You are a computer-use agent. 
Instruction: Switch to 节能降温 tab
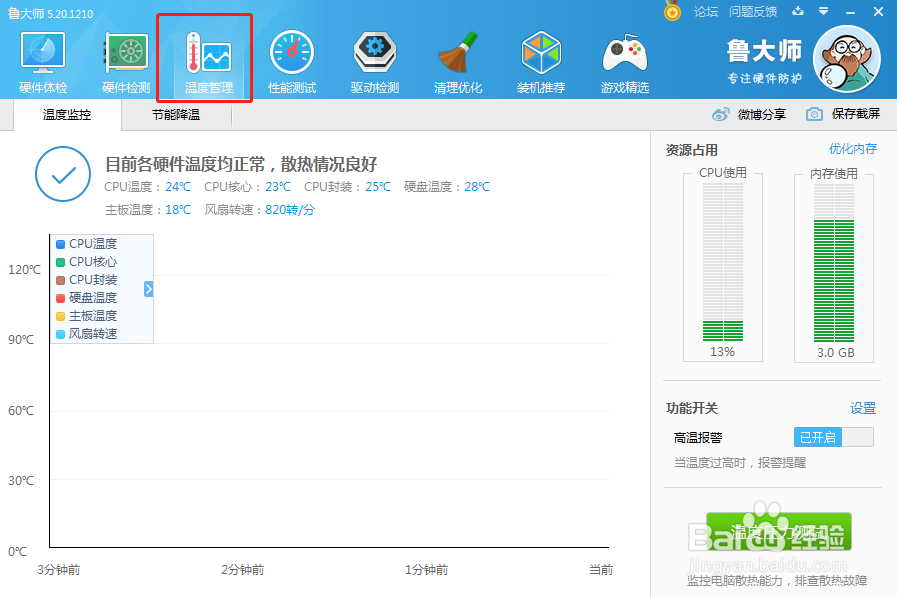pyautogui.click(x=176, y=115)
